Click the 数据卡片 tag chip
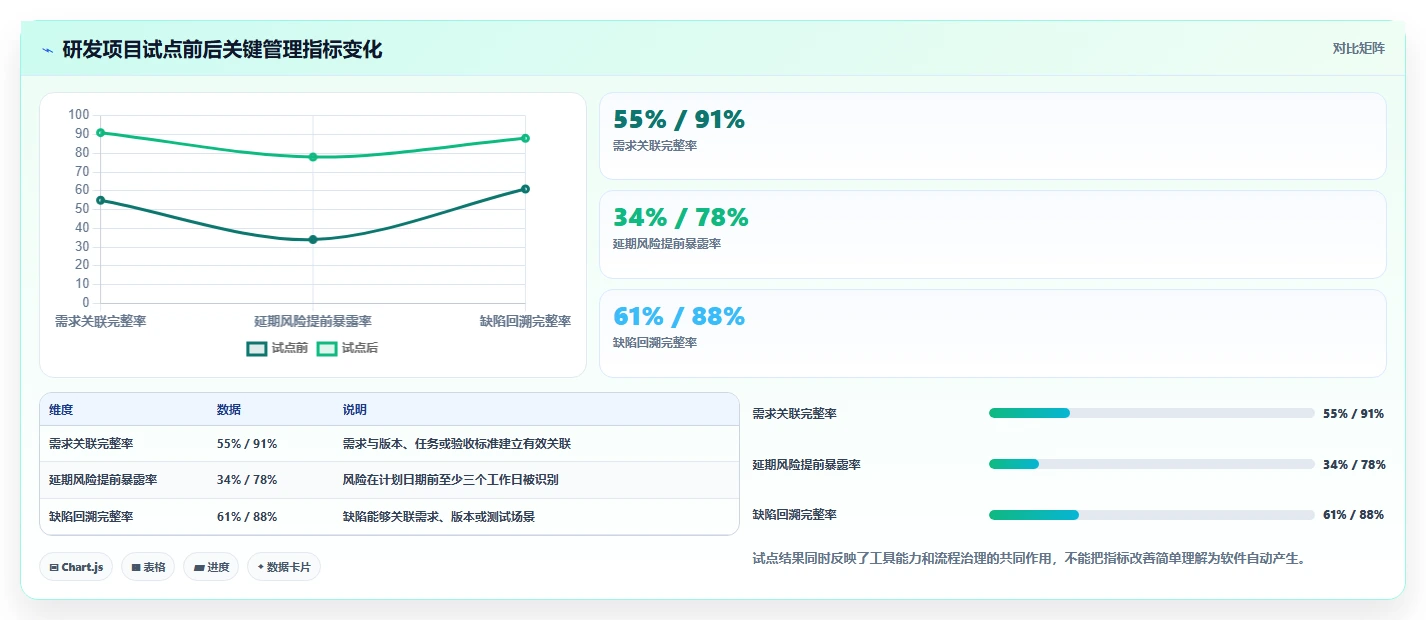 point(284,567)
